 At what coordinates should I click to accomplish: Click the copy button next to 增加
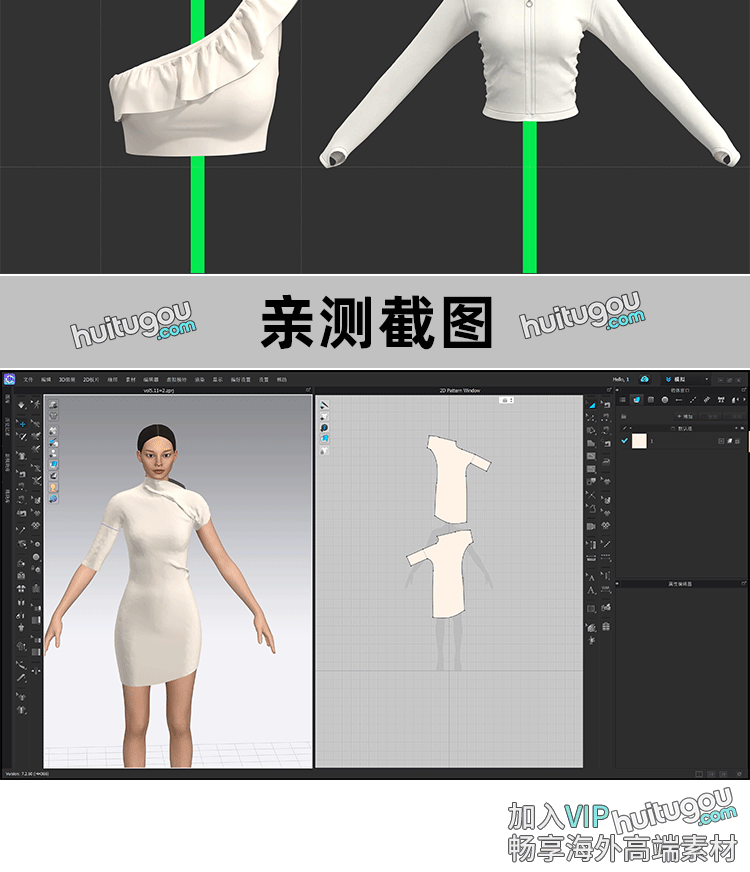(x=711, y=416)
